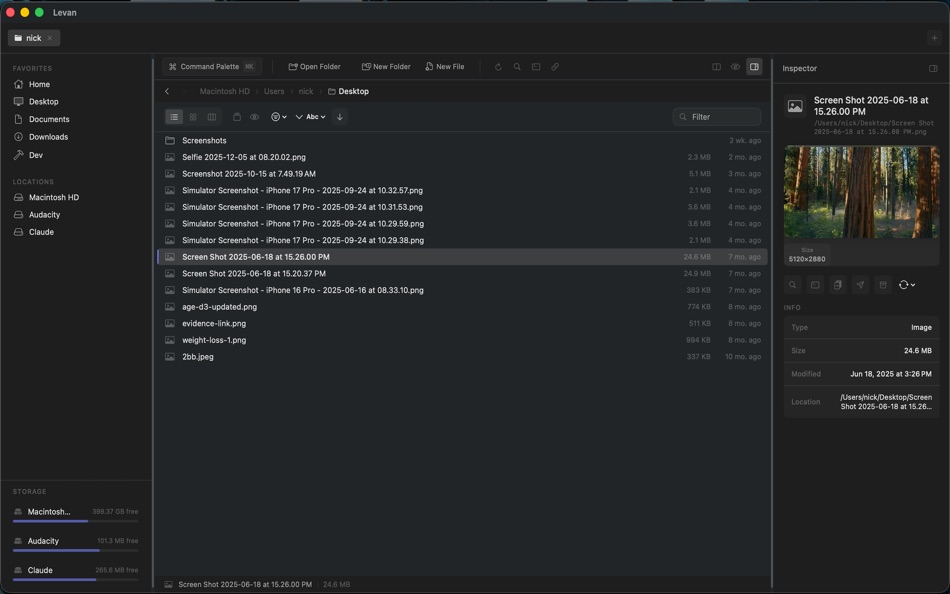Open Documents in sidebar
The width and height of the screenshot is (950, 594).
48,119
